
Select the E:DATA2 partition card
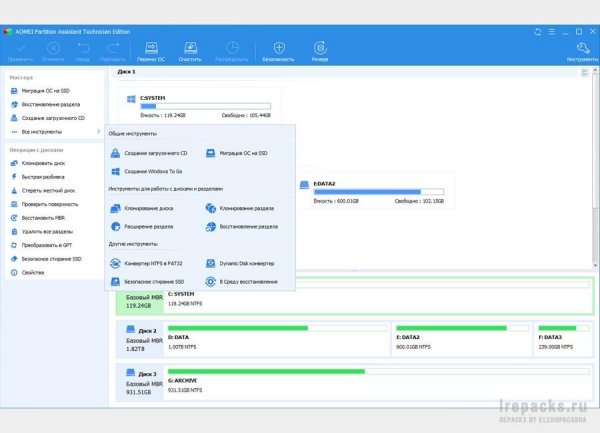(374, 191)
